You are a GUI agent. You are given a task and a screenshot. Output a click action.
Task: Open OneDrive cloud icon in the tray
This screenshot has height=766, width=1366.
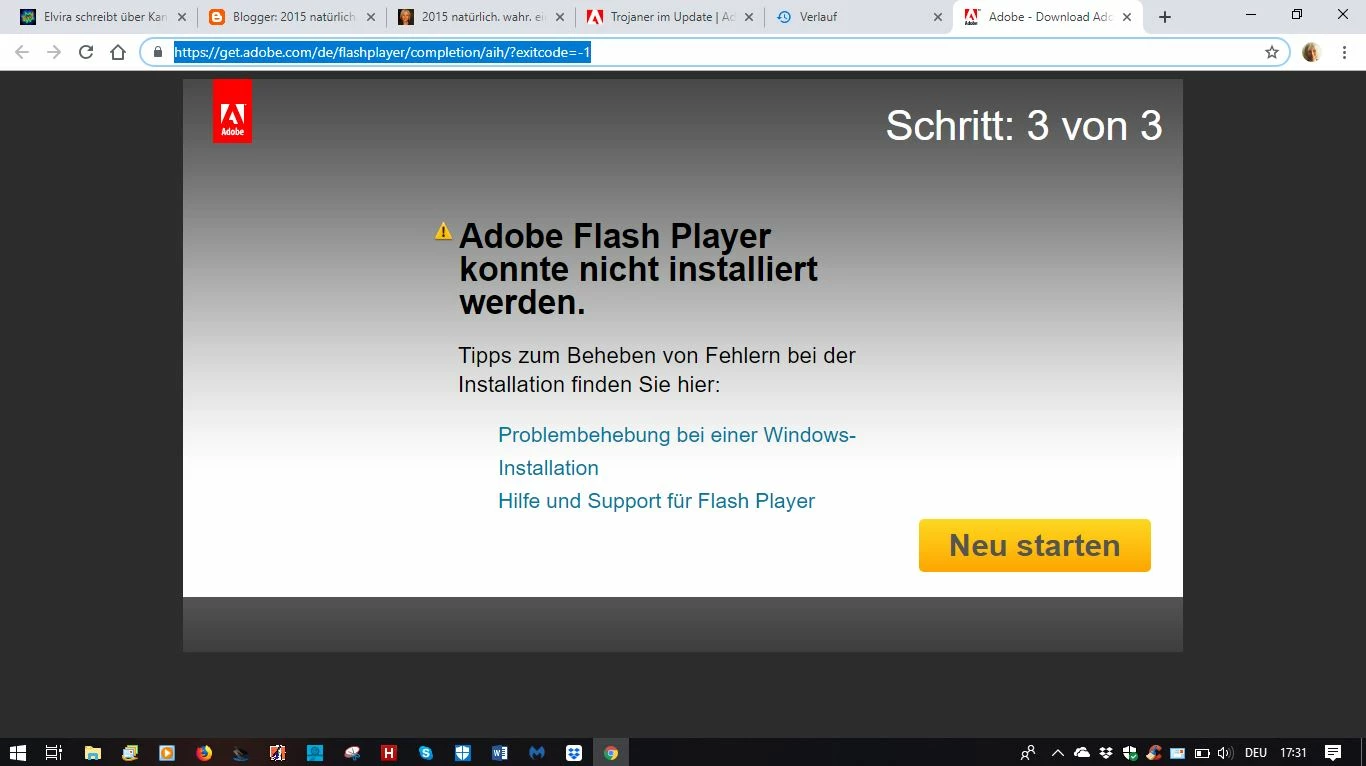coord(1081,753)
